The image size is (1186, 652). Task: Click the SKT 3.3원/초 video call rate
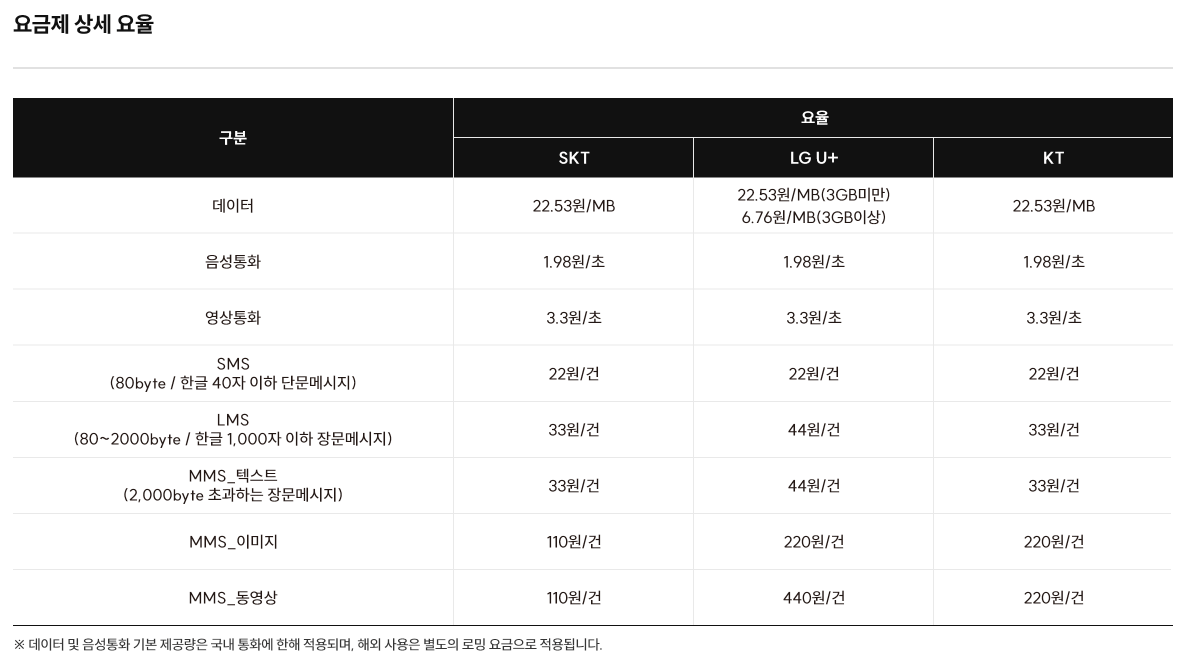click(x=573, y=318)
